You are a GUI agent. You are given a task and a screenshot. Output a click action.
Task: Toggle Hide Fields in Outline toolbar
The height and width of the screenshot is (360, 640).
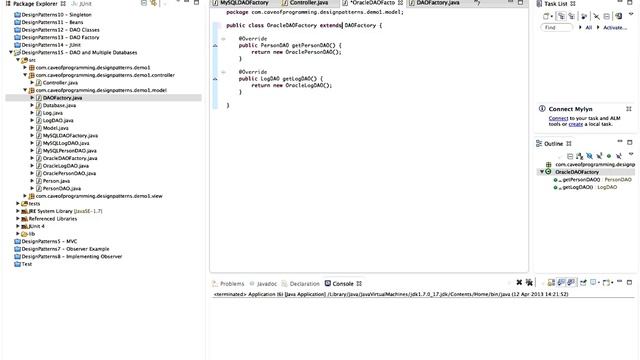point(589,156)
